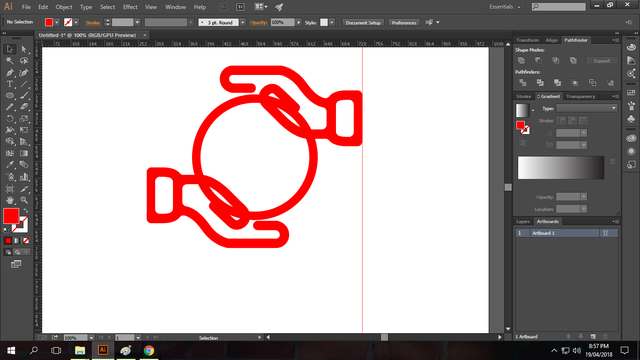This screenshot has width=640, height=360.
Task: Choose the Shape Builder tool
Action: tap(10, 142)
